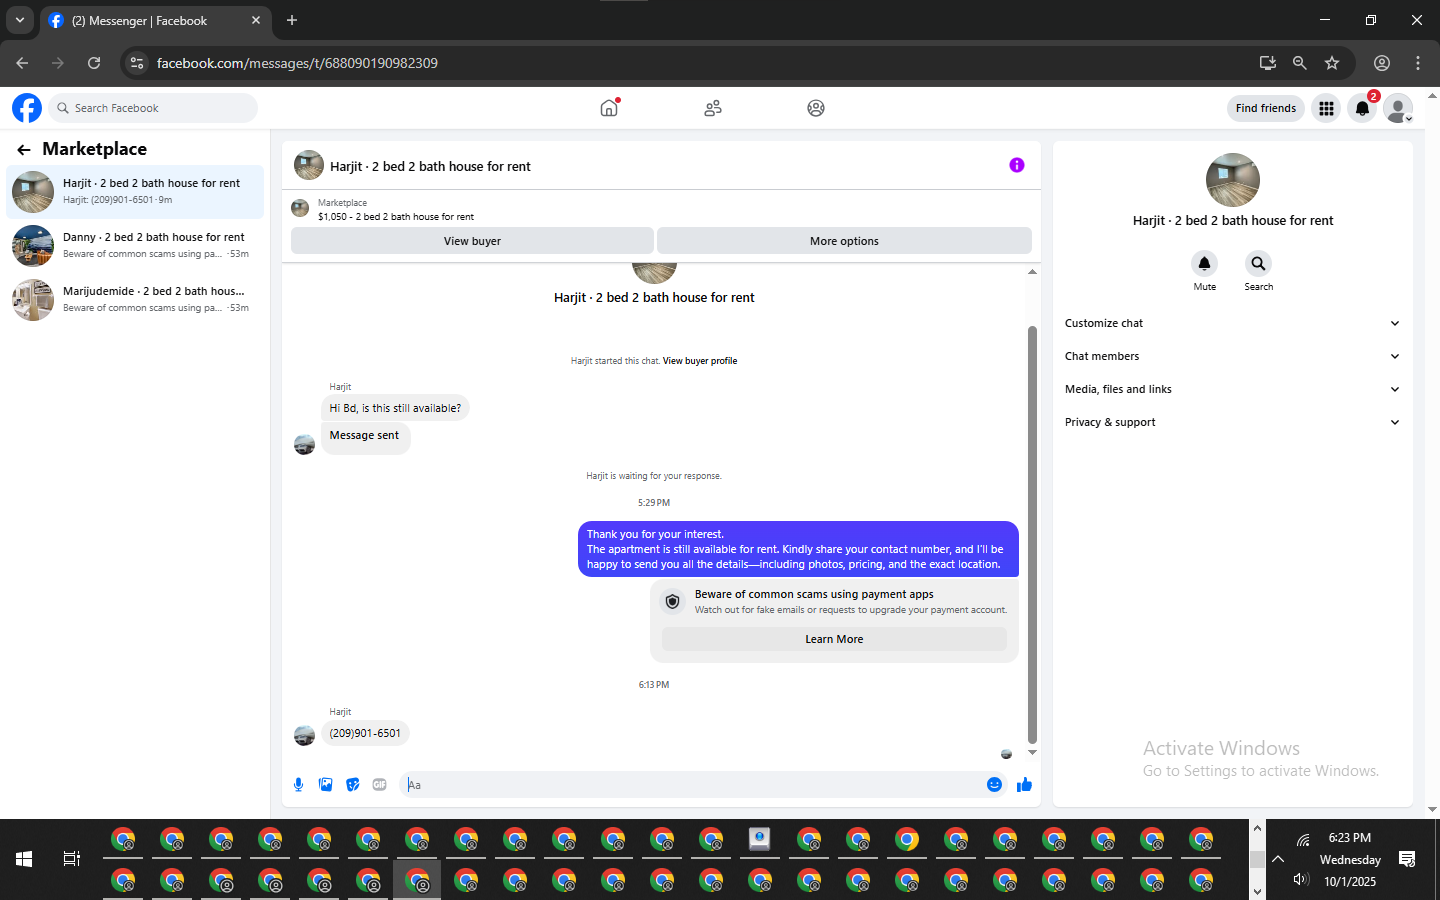Image resolution: width=1440 pixels, height=900 pixels.
Task: Open the Notifications bell
Action: [1362, 108]
